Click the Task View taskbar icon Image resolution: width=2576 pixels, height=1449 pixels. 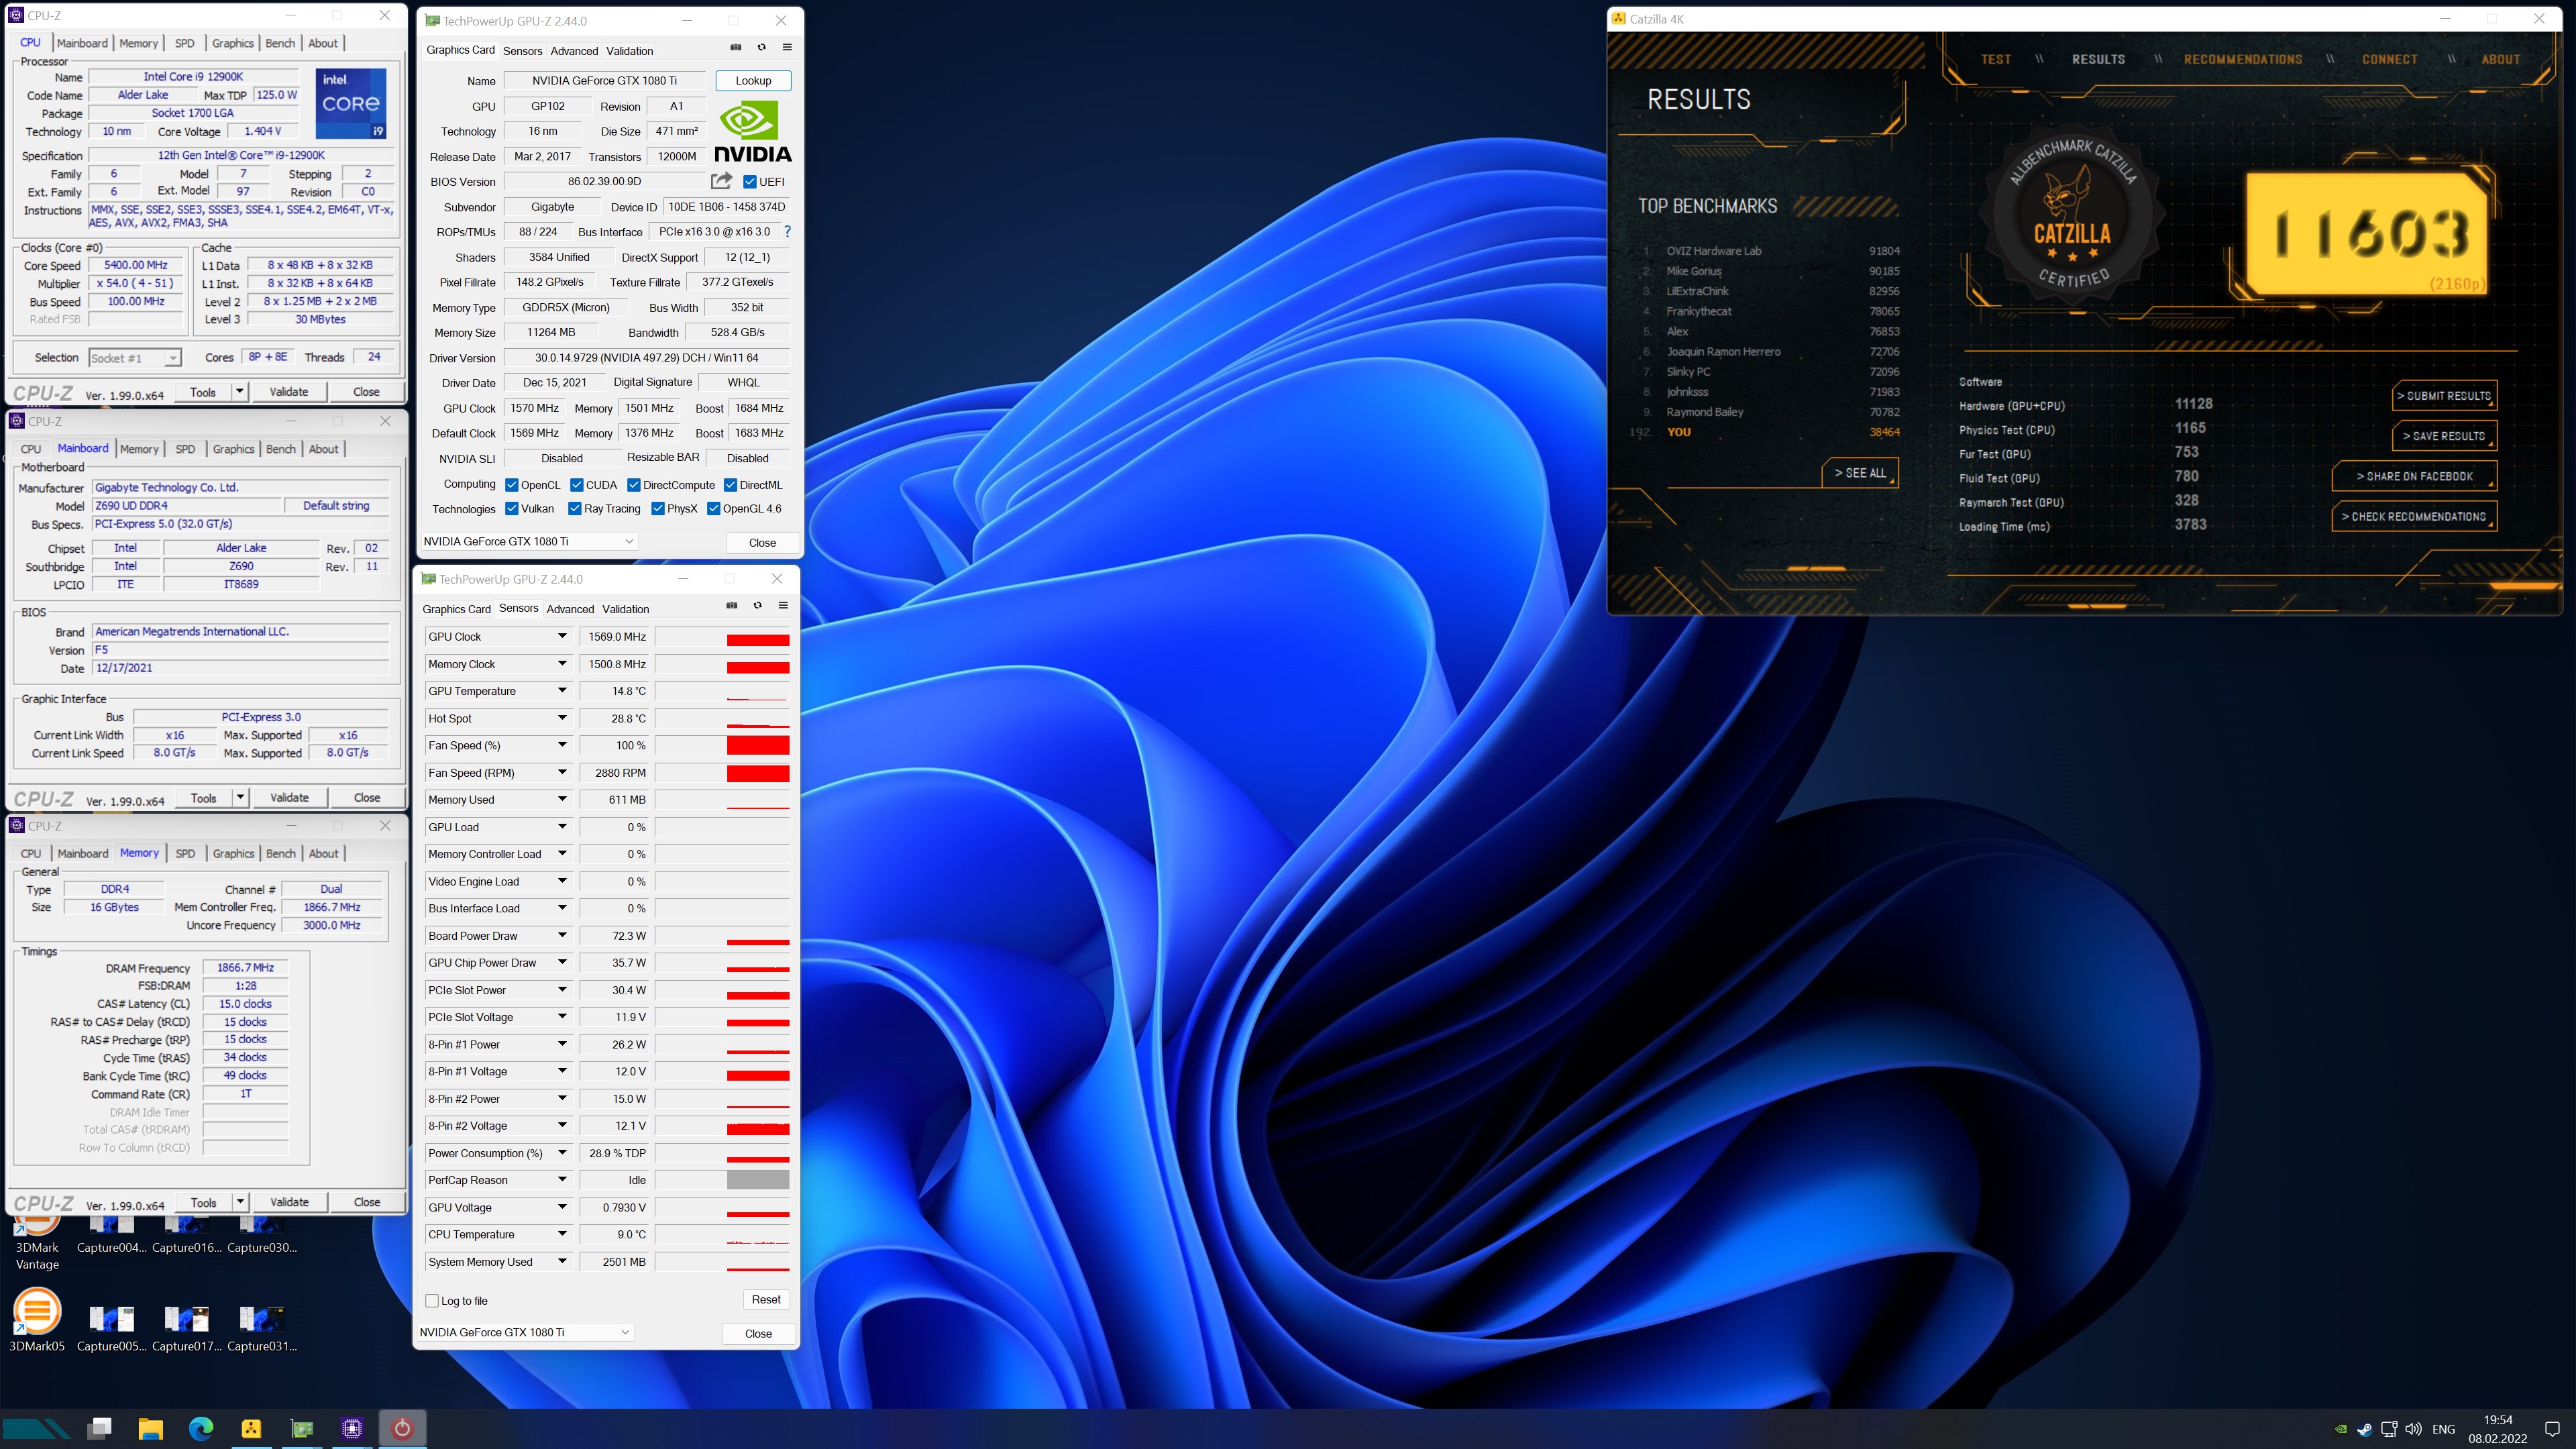point(100,1429)
